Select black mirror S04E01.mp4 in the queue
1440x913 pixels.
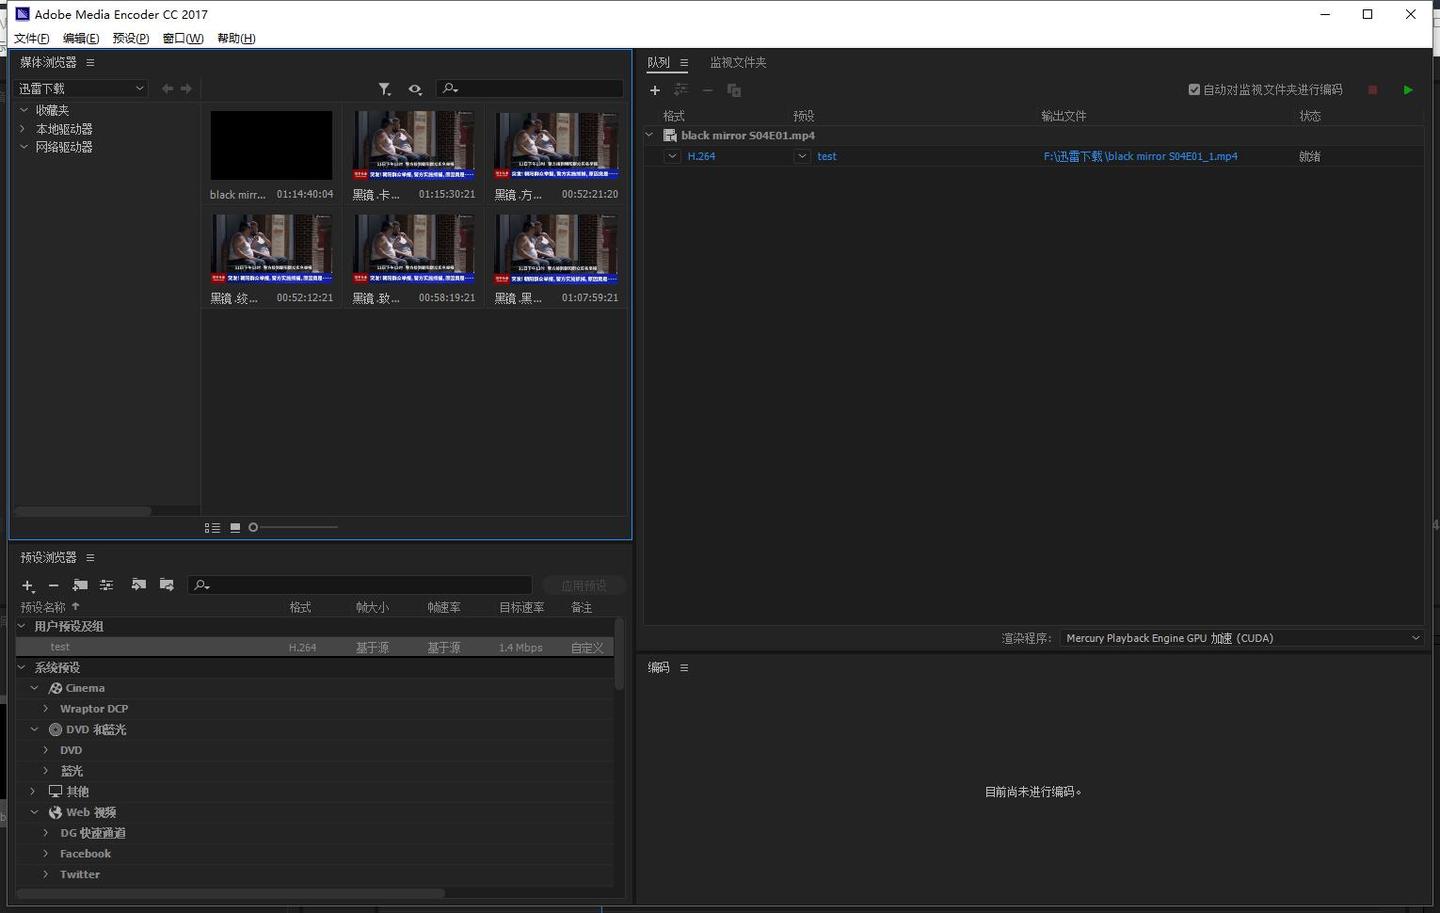click(748, 135)
